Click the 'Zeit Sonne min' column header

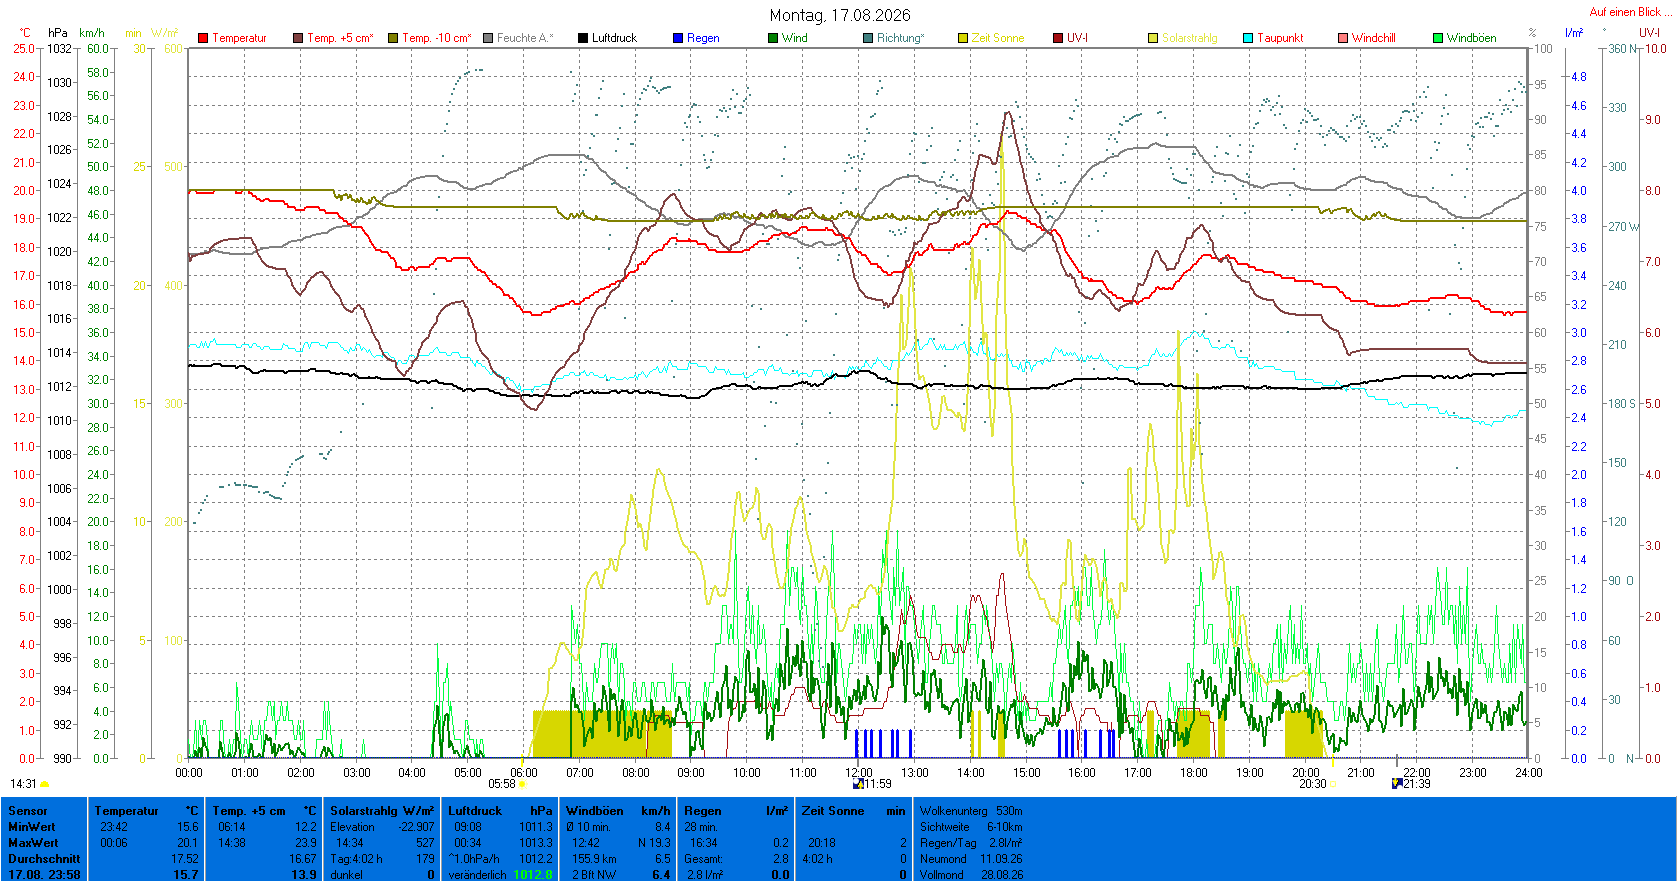854,811
